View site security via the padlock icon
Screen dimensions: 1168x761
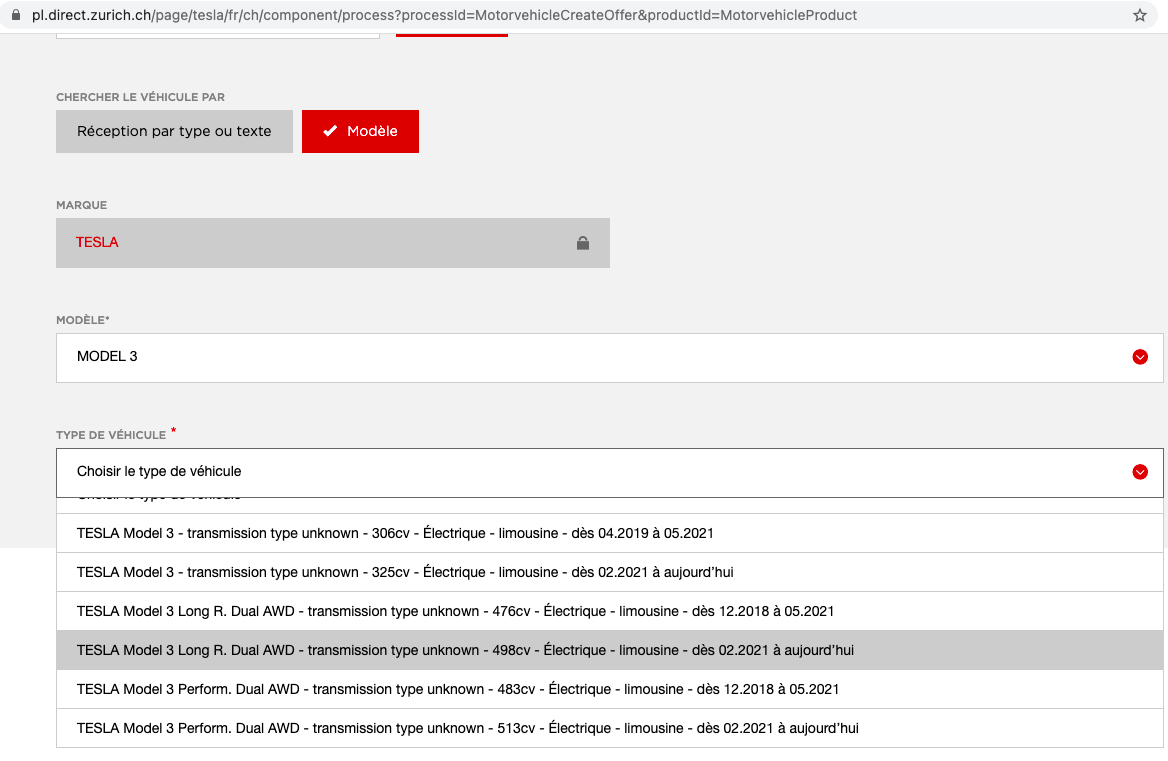[16, 15]
